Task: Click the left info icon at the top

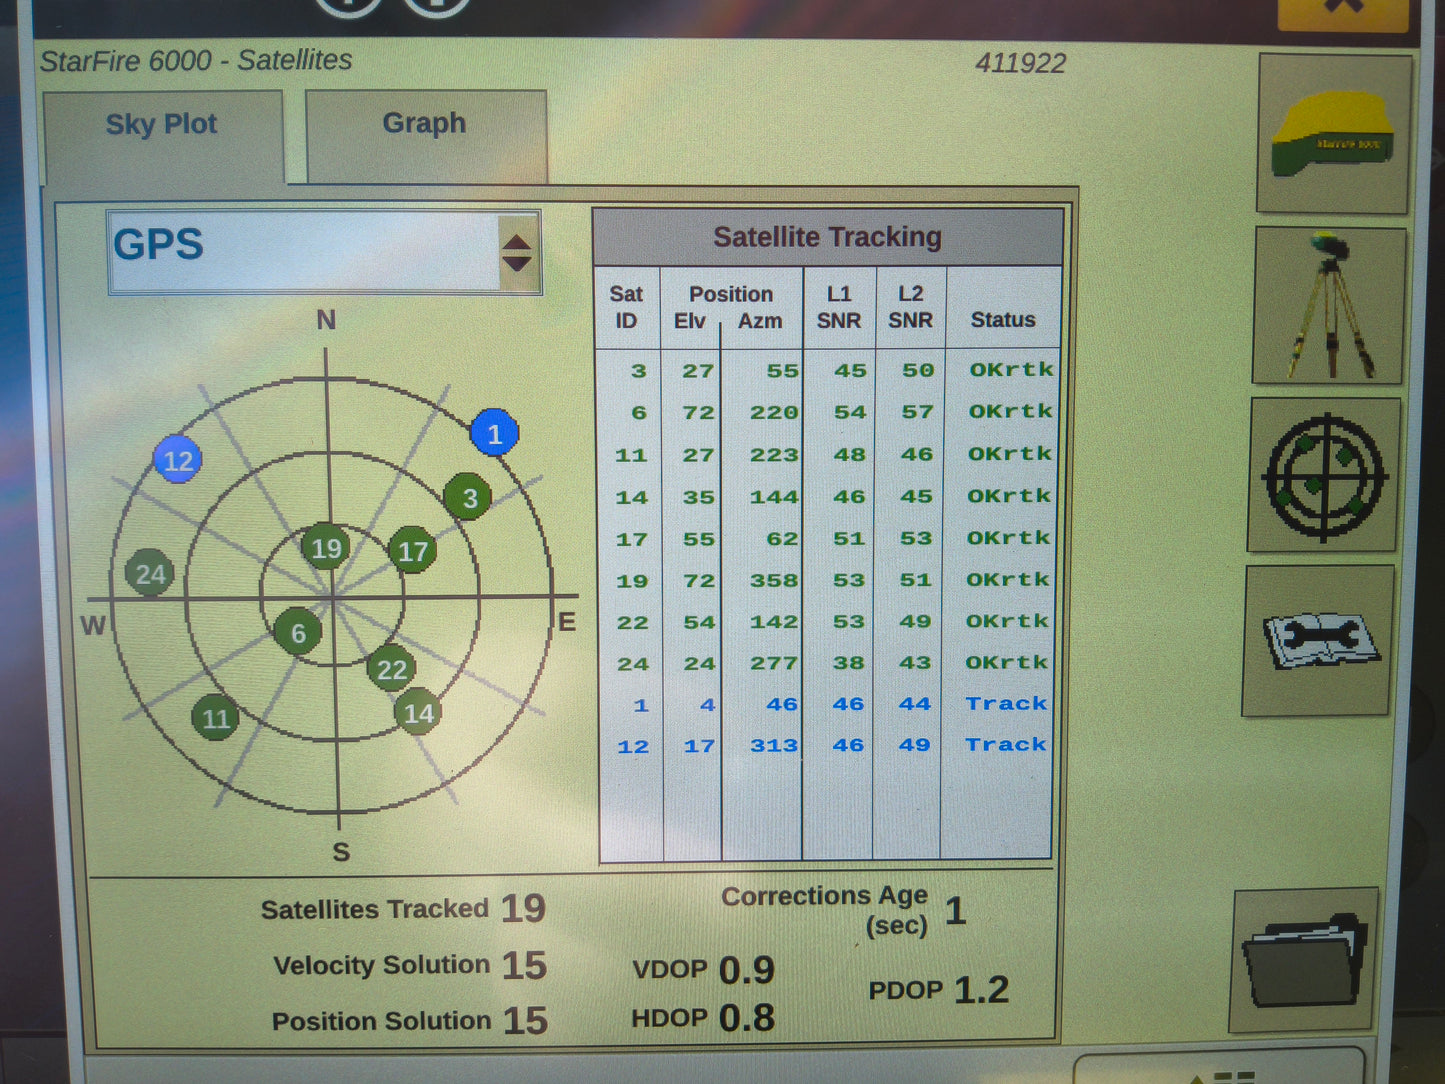Action: [x=345, y=8]
